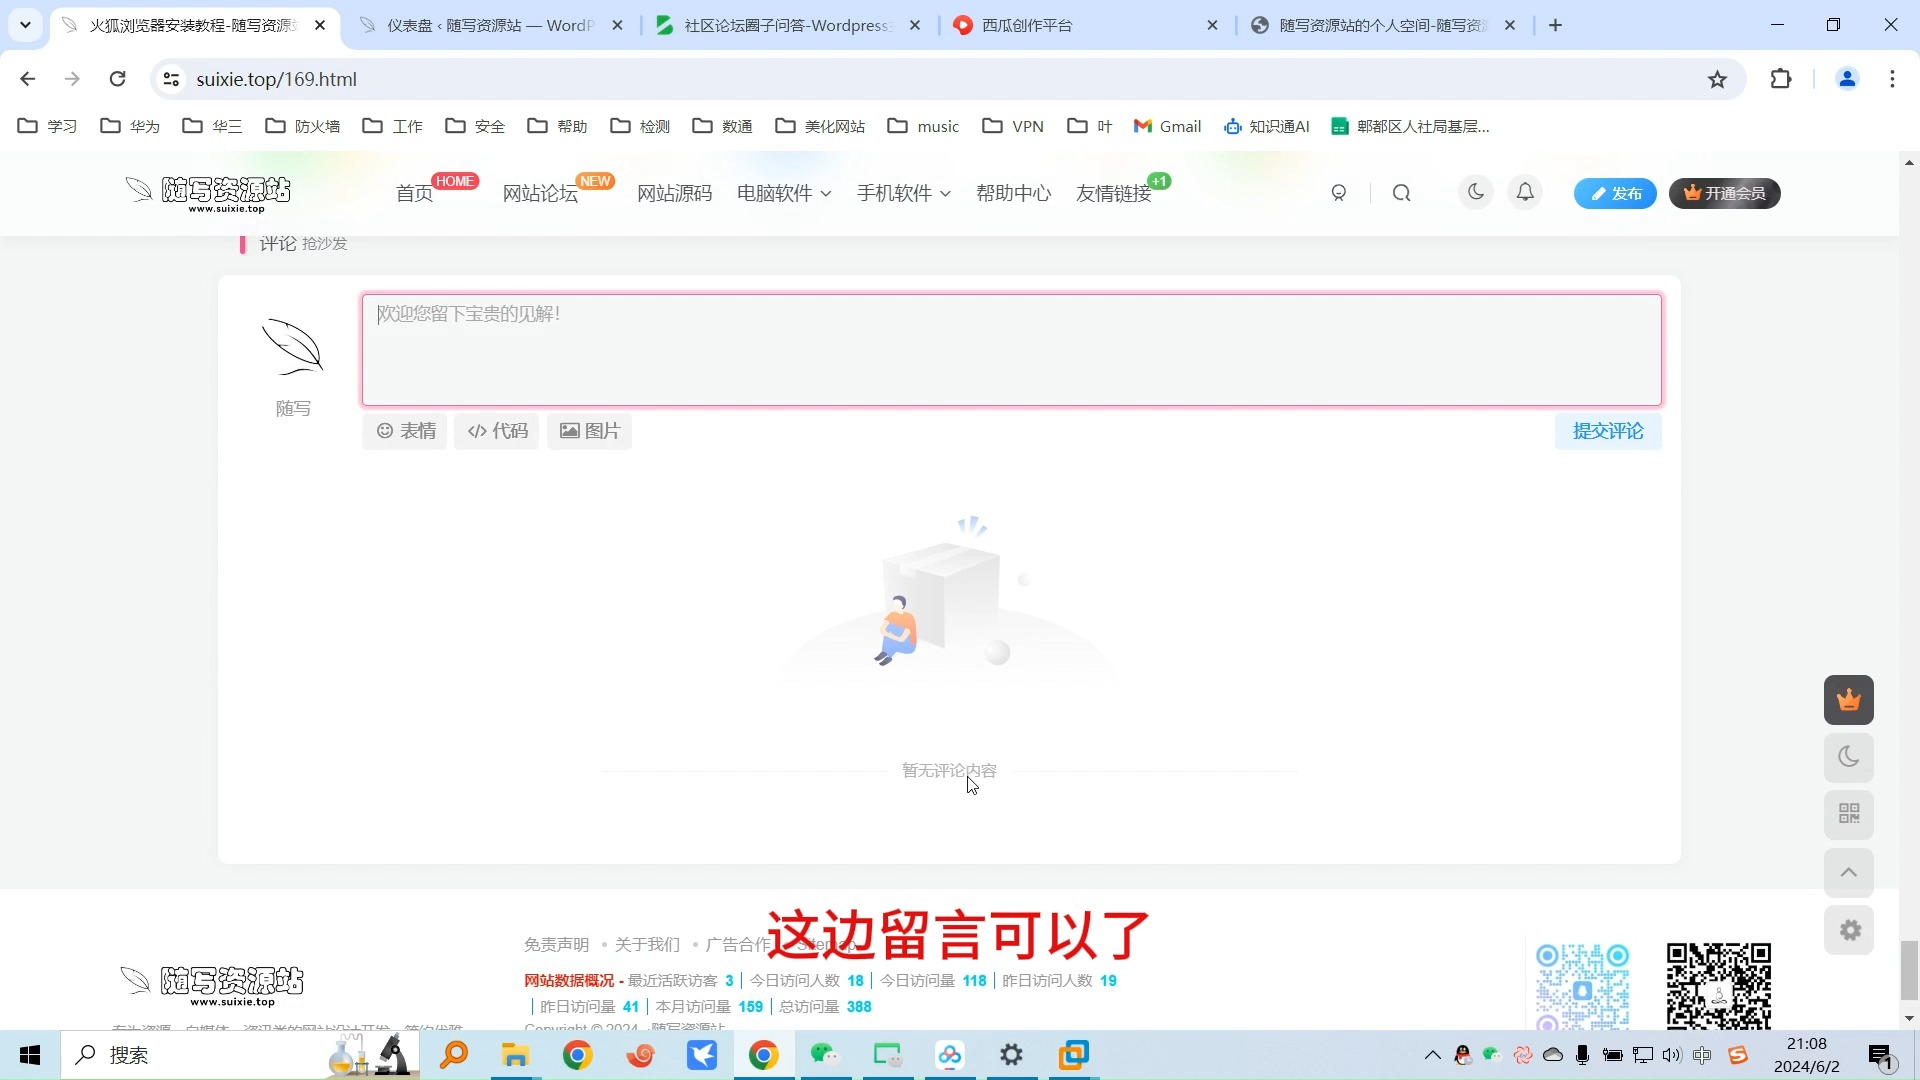Image resolution: width=1920 pixels, height=1080 pixels.
Task: Focus the comment text input box
Action: click(x=1011, y=350)
